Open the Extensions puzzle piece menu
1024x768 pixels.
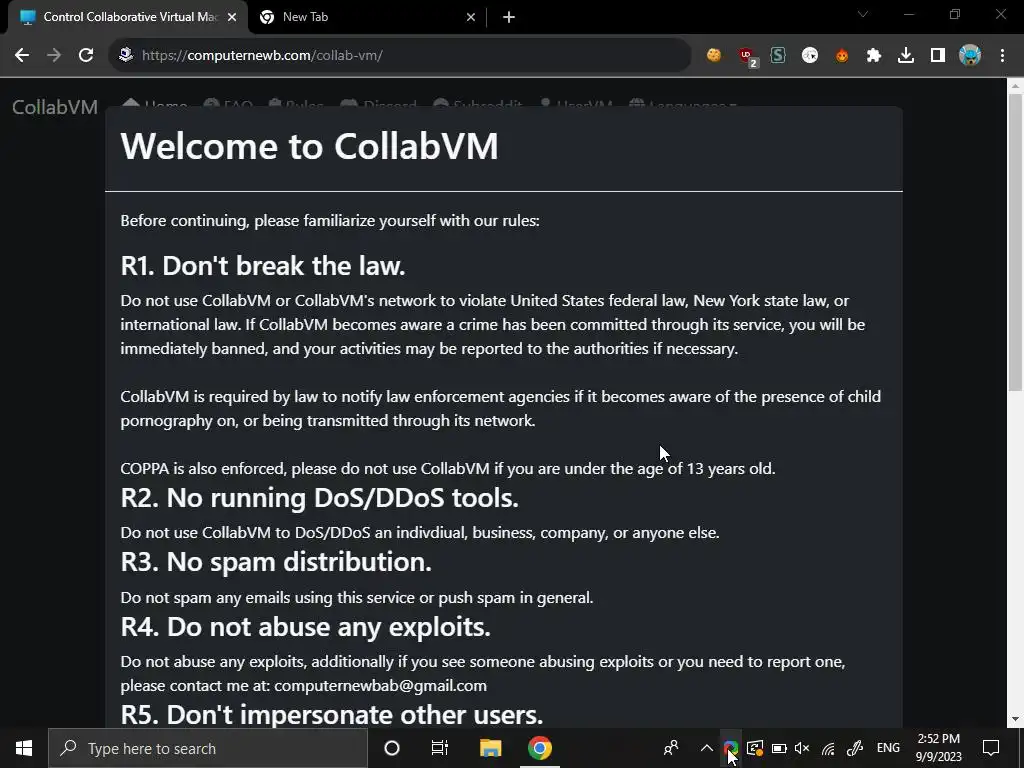coord(874,56)
